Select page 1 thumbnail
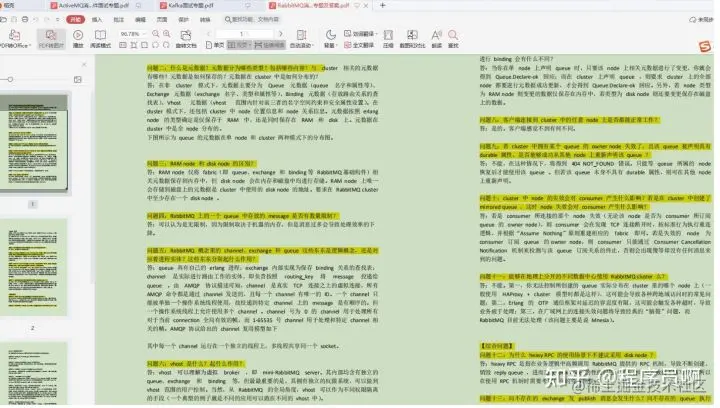 point(33,142)
